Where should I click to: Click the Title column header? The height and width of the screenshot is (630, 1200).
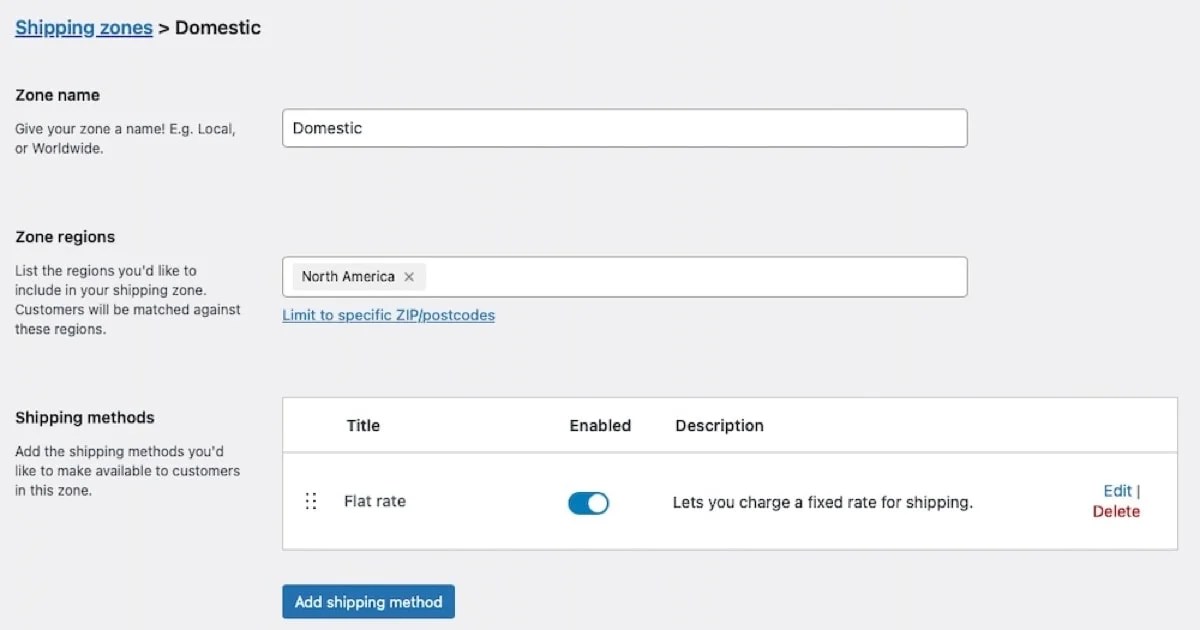[x=363, y=425]
